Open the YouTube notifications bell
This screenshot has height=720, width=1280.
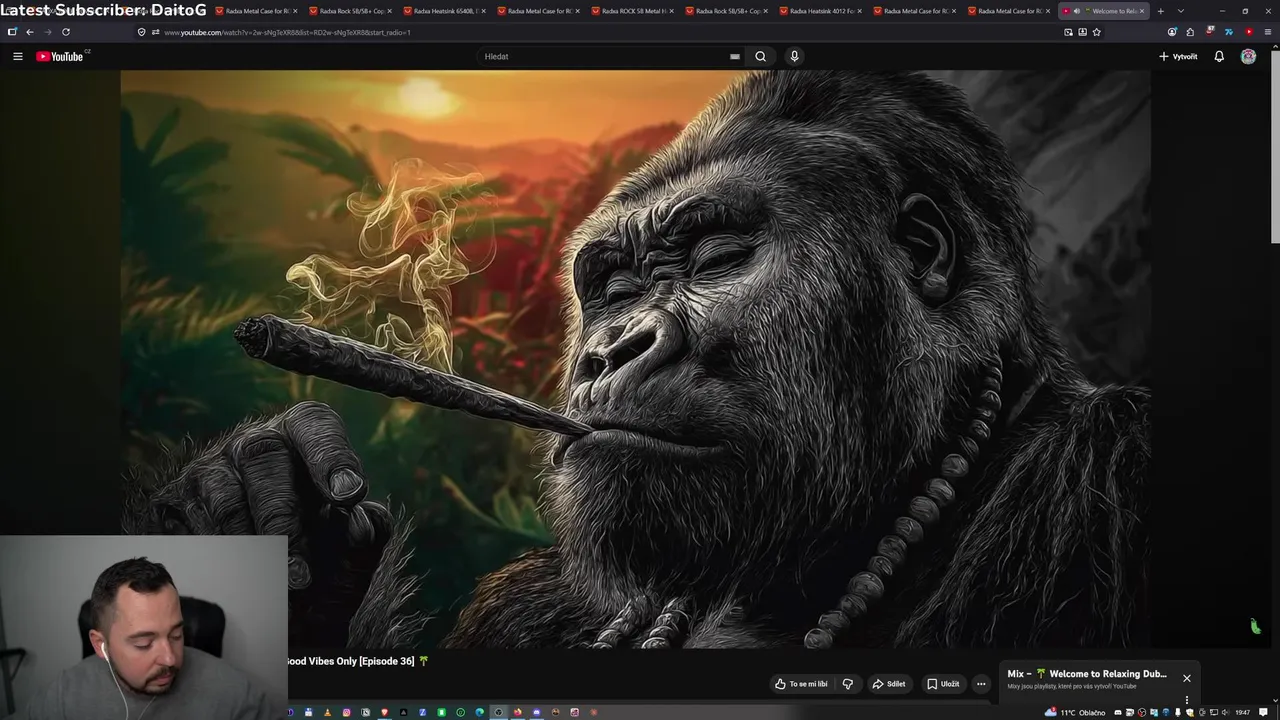(x=1219, y=56)
